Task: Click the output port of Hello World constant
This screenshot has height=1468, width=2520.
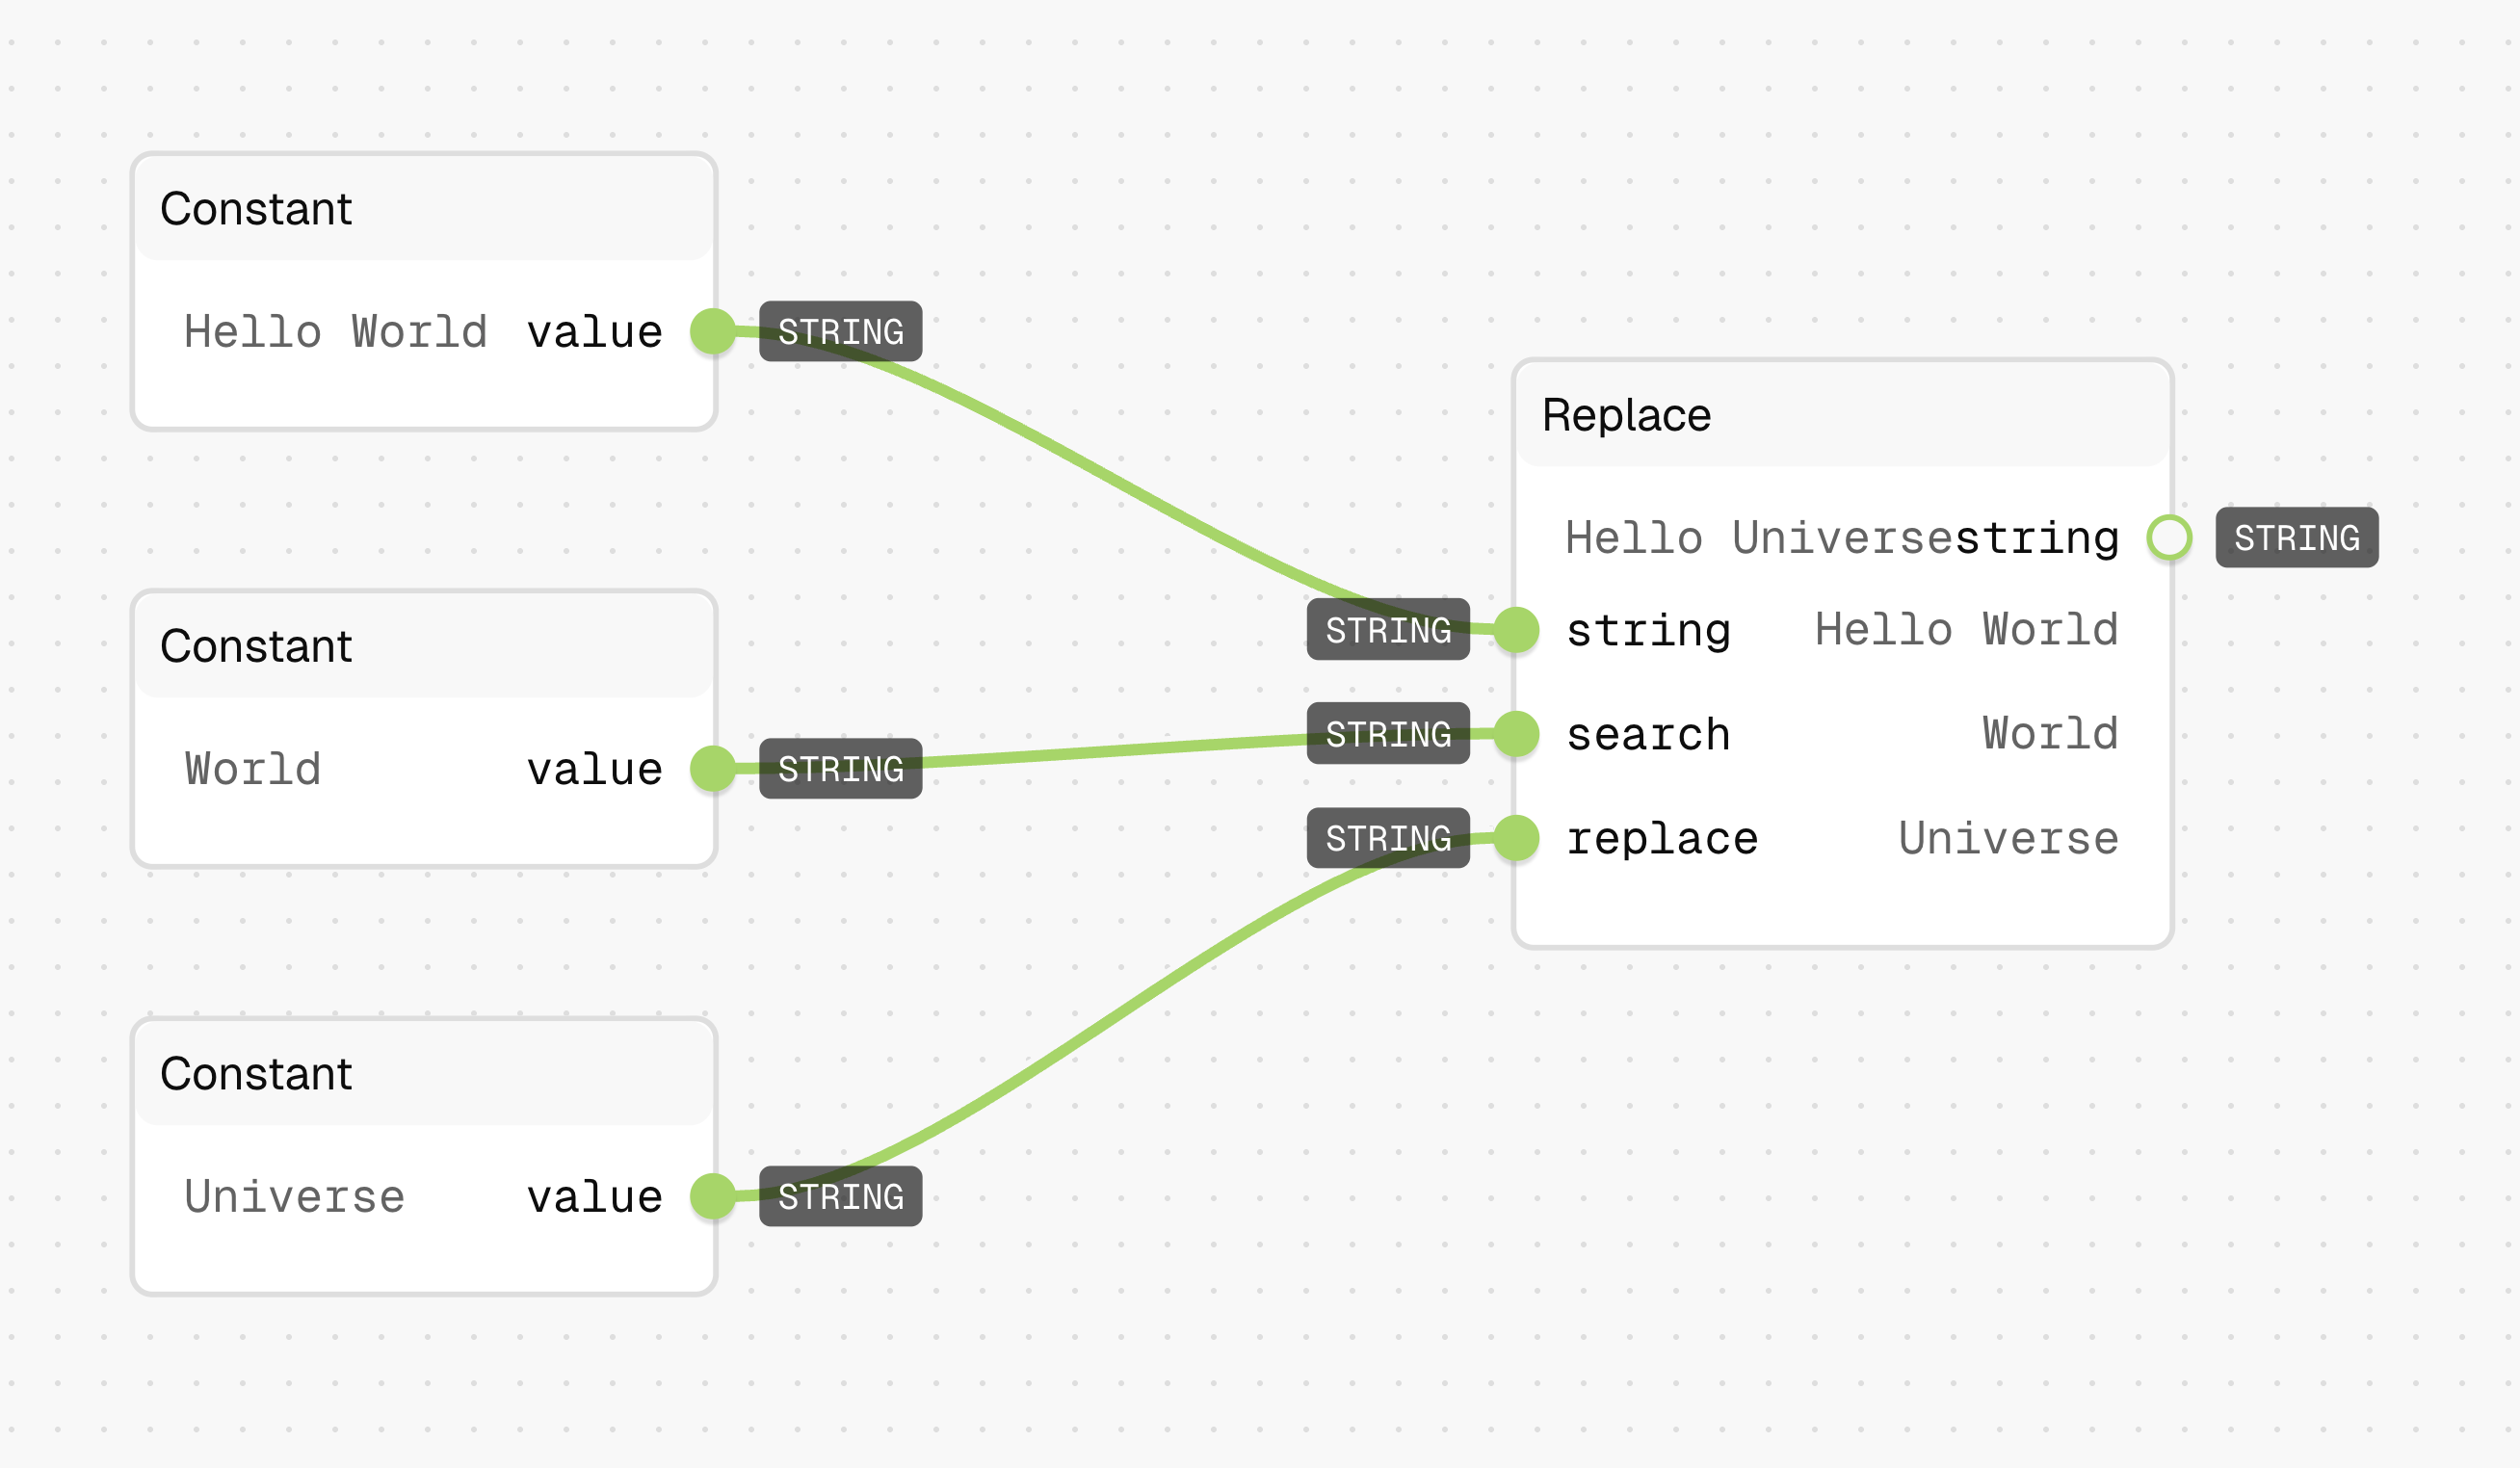Action: [713, 331]
